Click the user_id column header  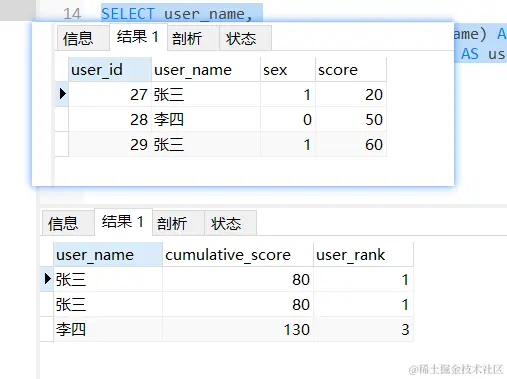(x=110, y=70)
